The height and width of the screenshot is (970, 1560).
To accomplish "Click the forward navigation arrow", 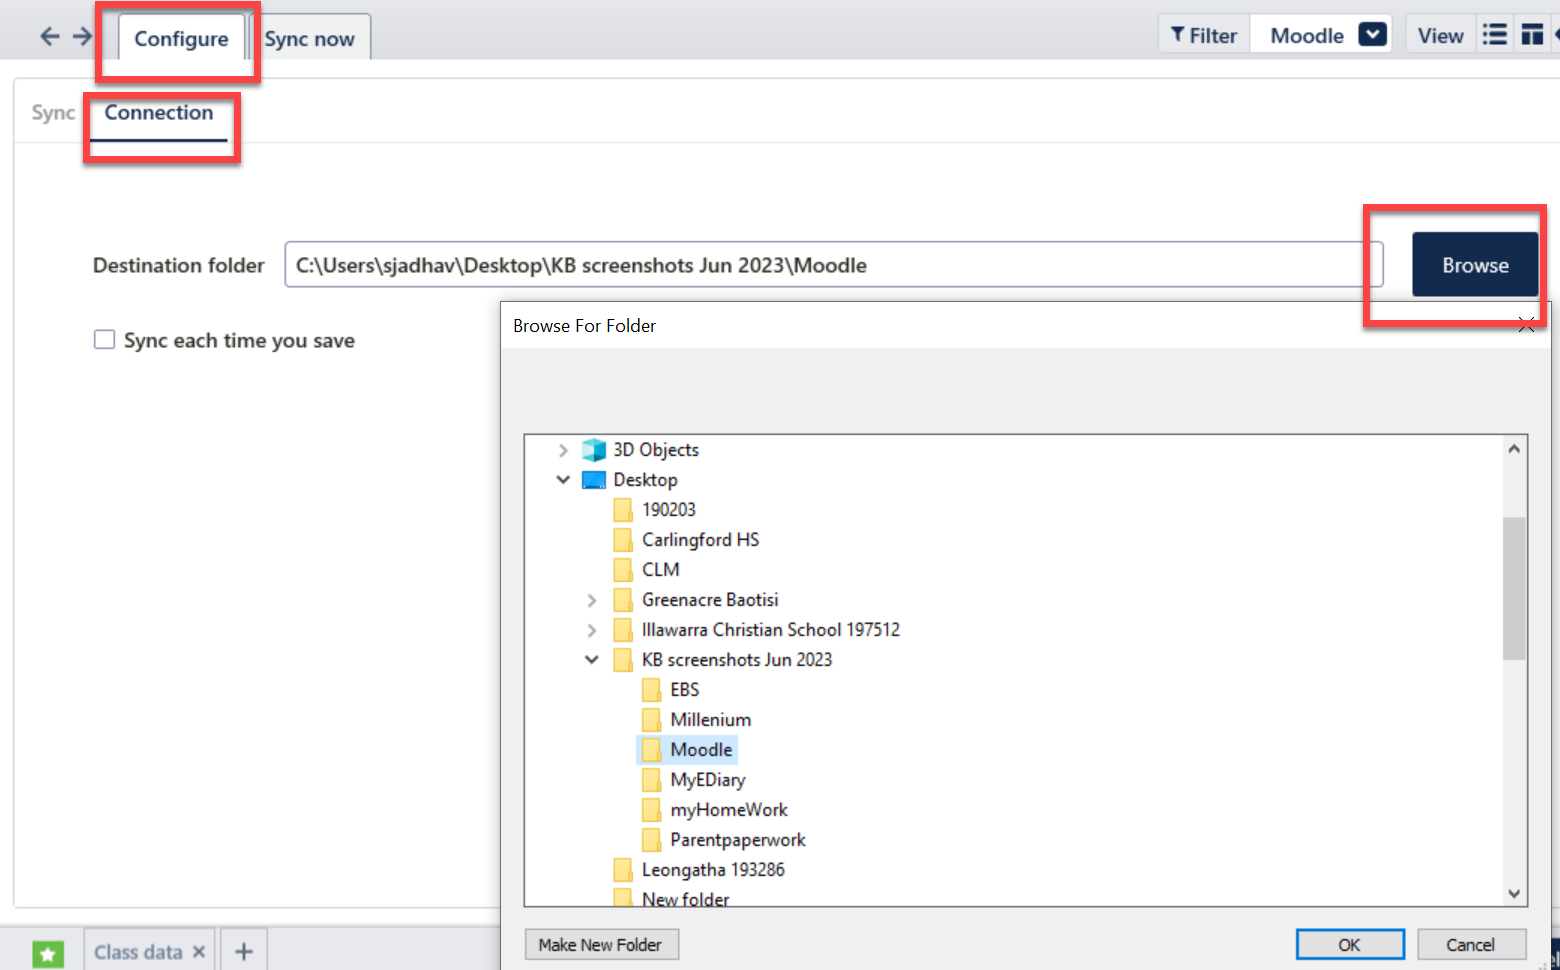I will (x=82, y=37).
